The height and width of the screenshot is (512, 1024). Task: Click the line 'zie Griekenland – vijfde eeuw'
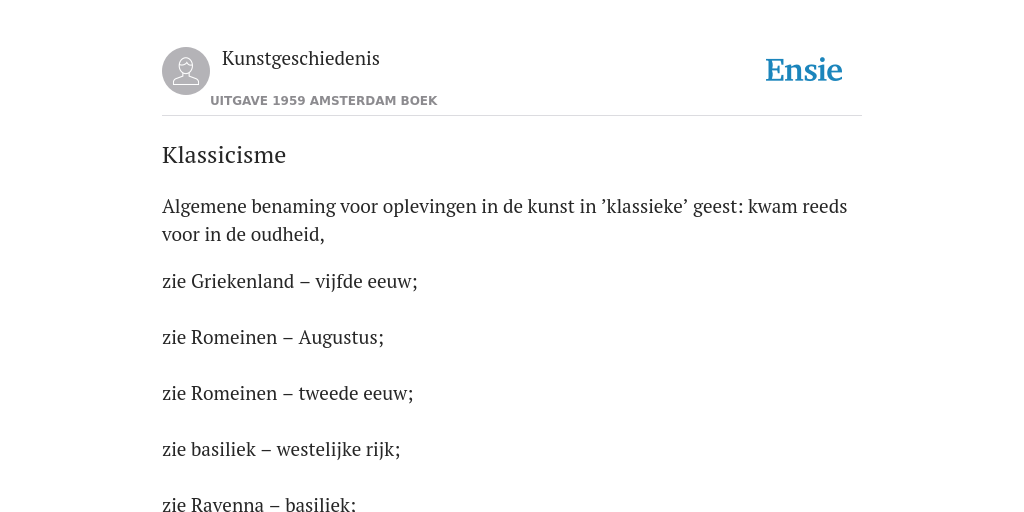click(290, 281)
